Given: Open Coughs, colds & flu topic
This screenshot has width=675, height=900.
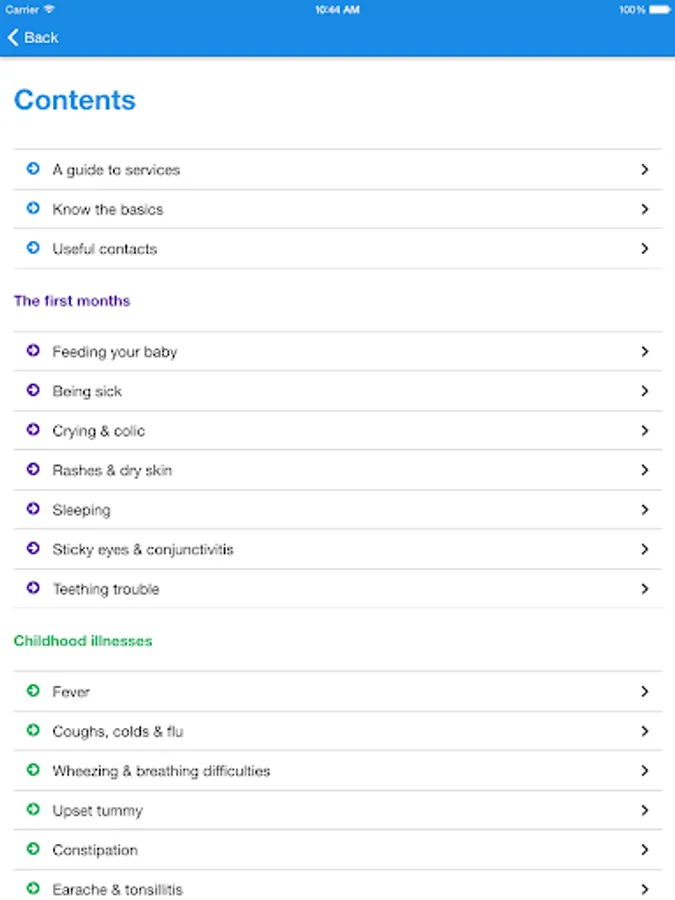Looking at the screenshot, I should point(118,732).
